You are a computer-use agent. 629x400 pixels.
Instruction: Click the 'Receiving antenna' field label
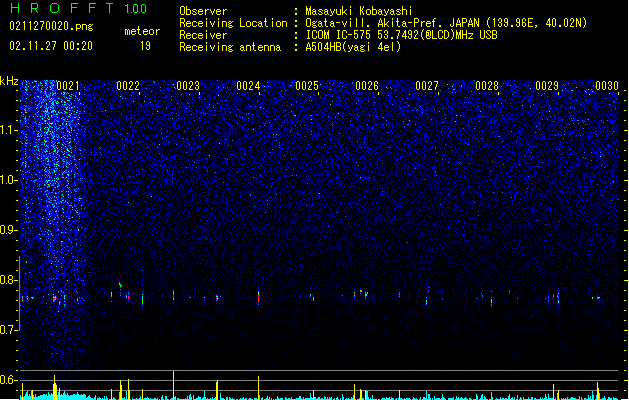230,47
